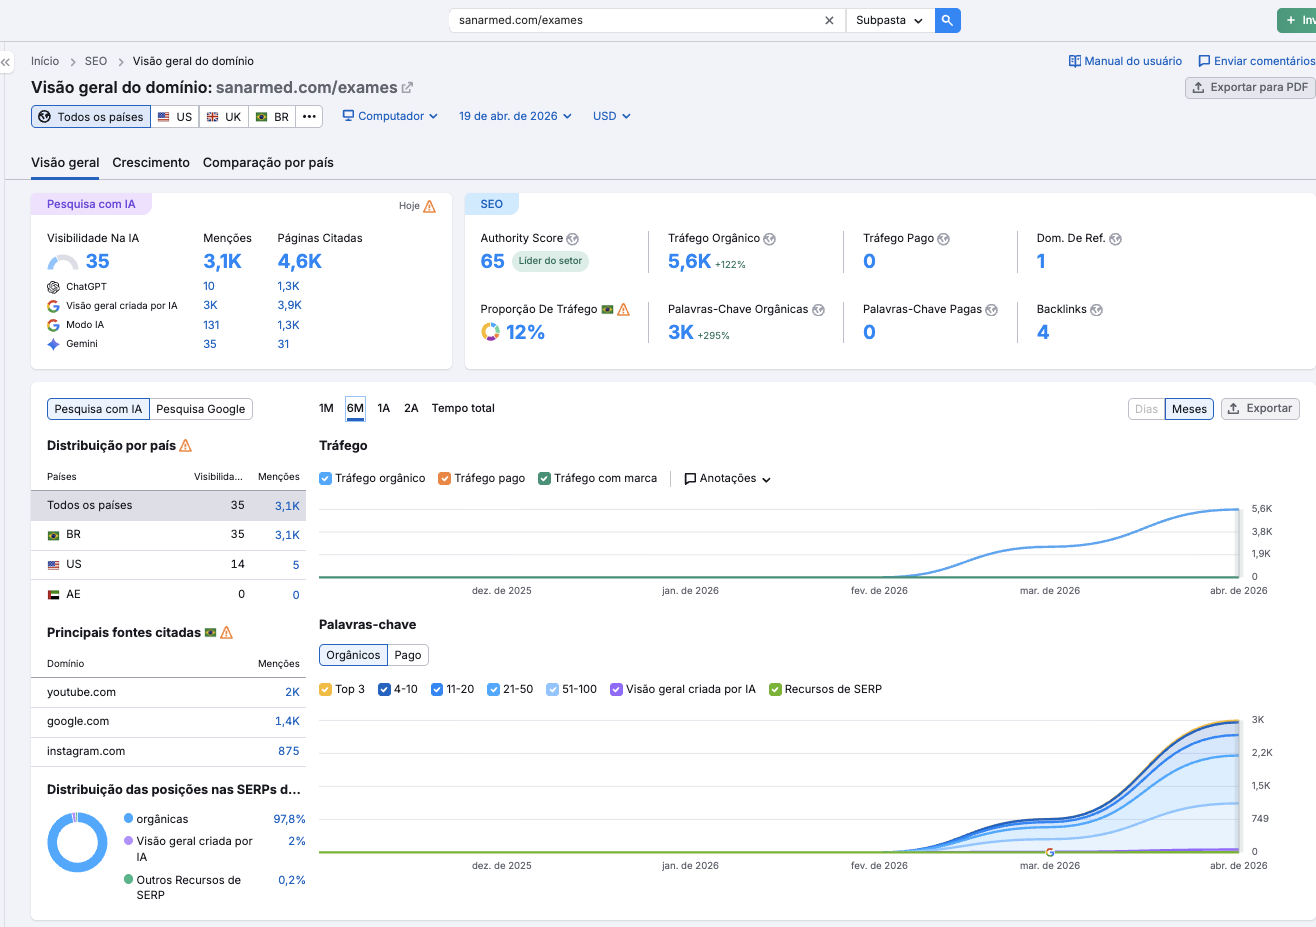Disable the Tráfego pago checkbox

(444, 478)
